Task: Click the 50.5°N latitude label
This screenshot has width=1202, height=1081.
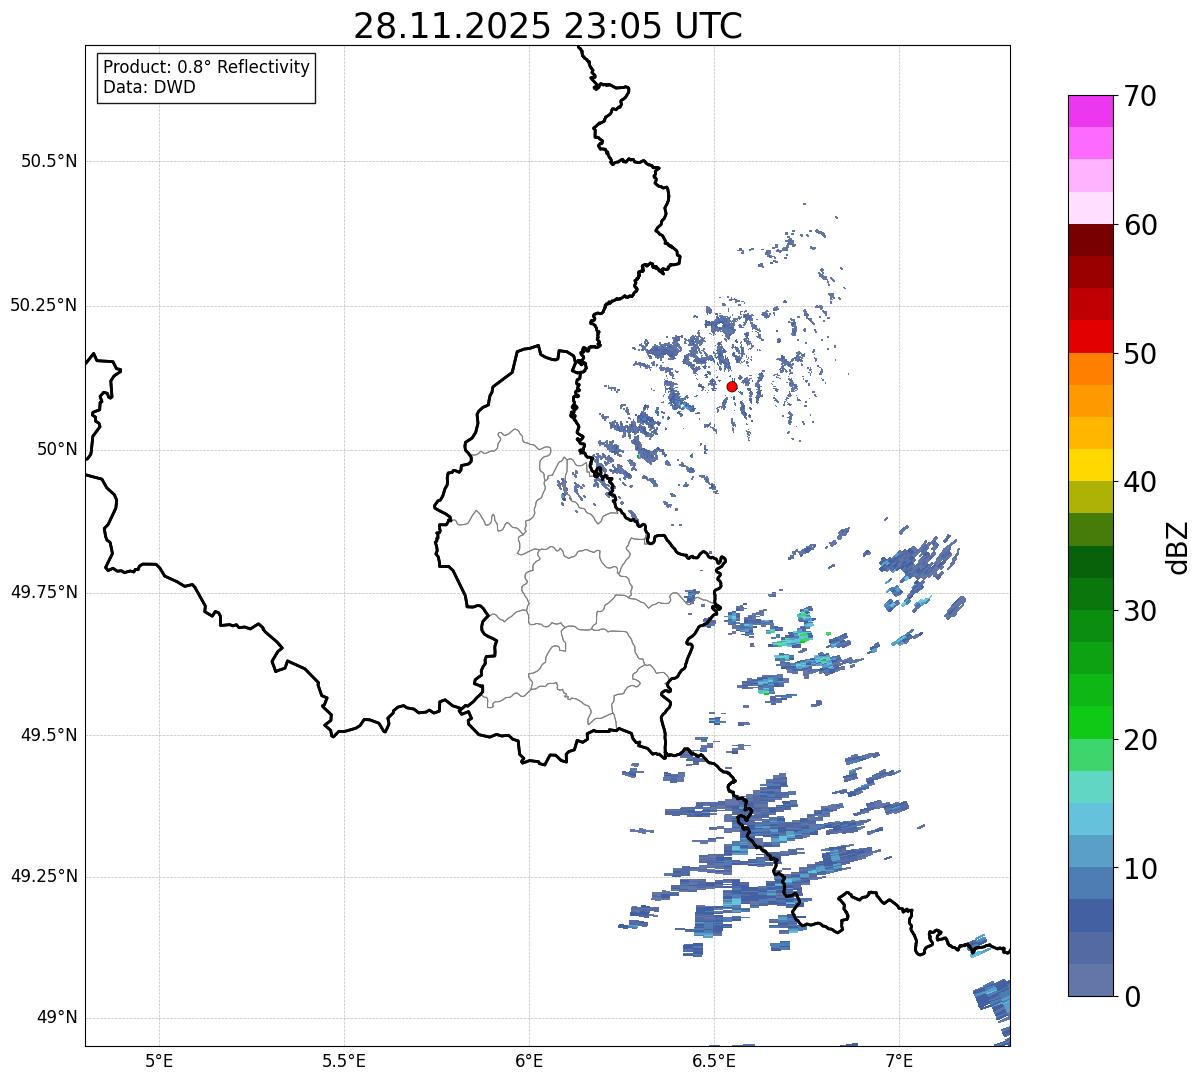Action: pos(49,161)
